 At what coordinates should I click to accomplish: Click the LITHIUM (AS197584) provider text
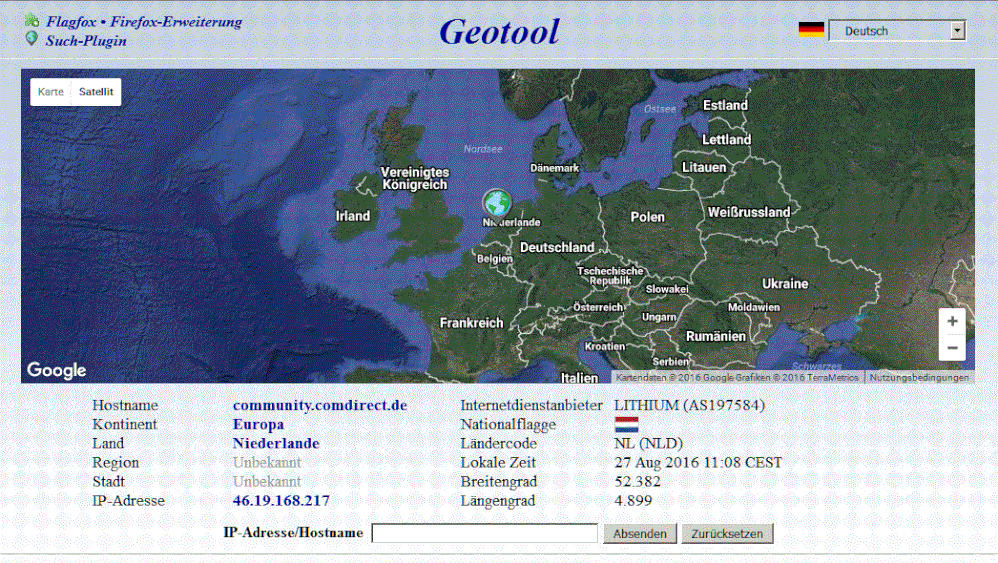pyautogui.click(x=689, y=405)
